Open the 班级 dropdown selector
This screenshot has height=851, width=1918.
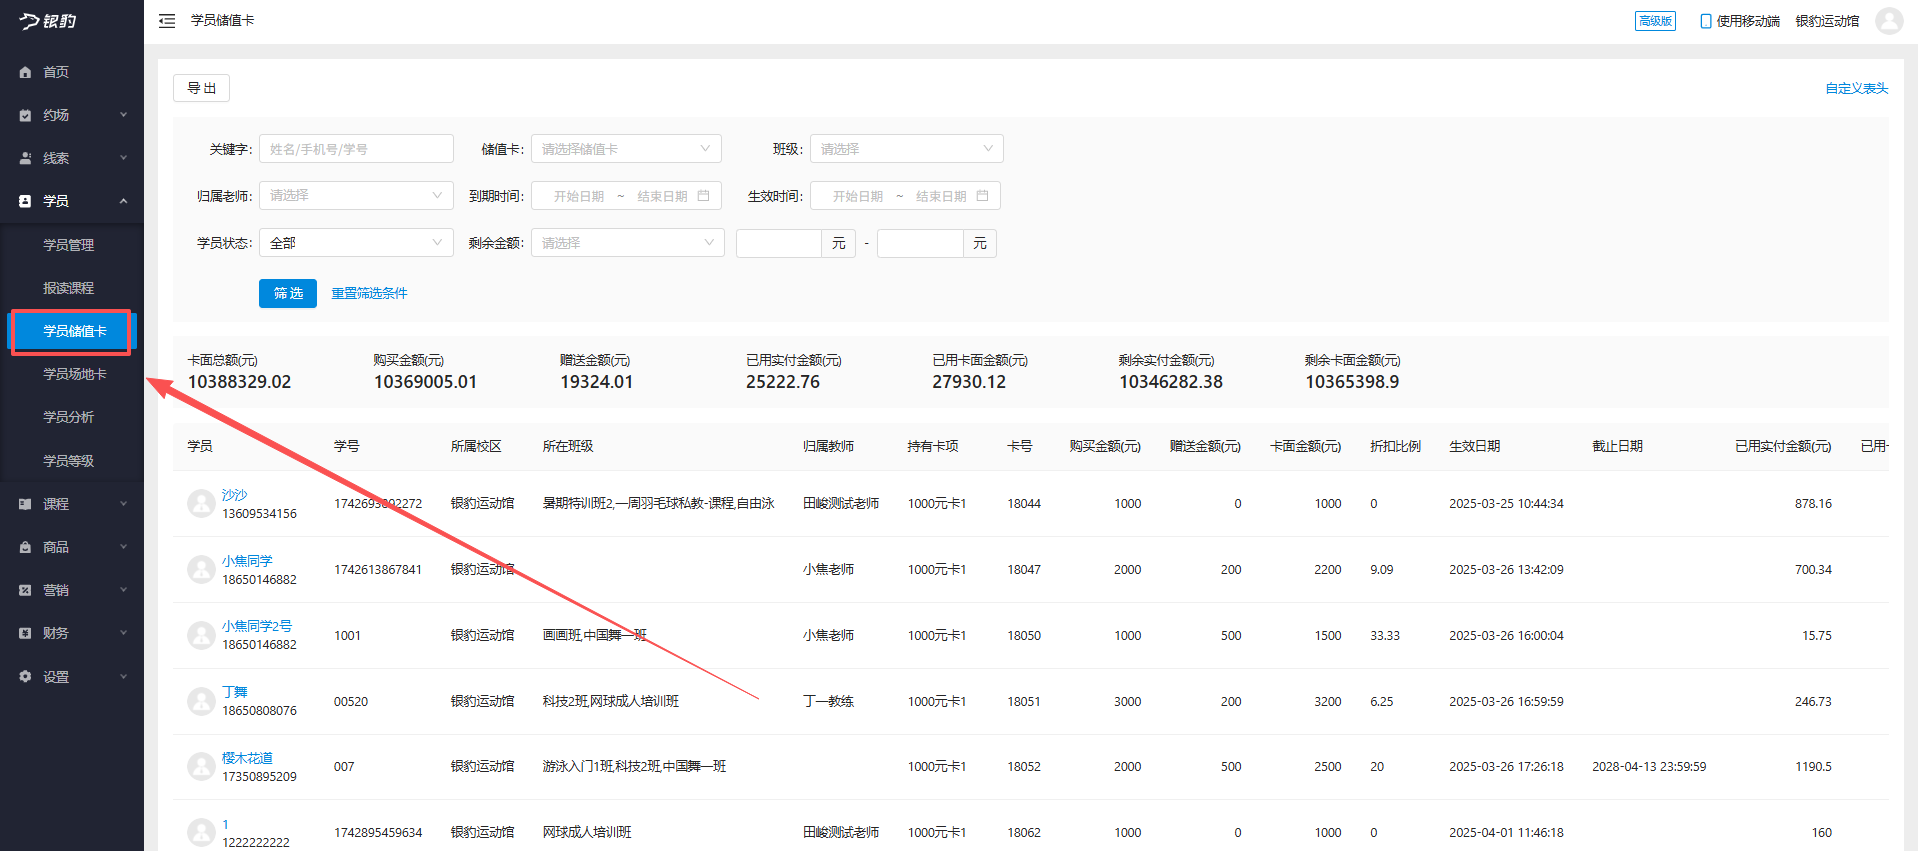click(x=906, y=149)
